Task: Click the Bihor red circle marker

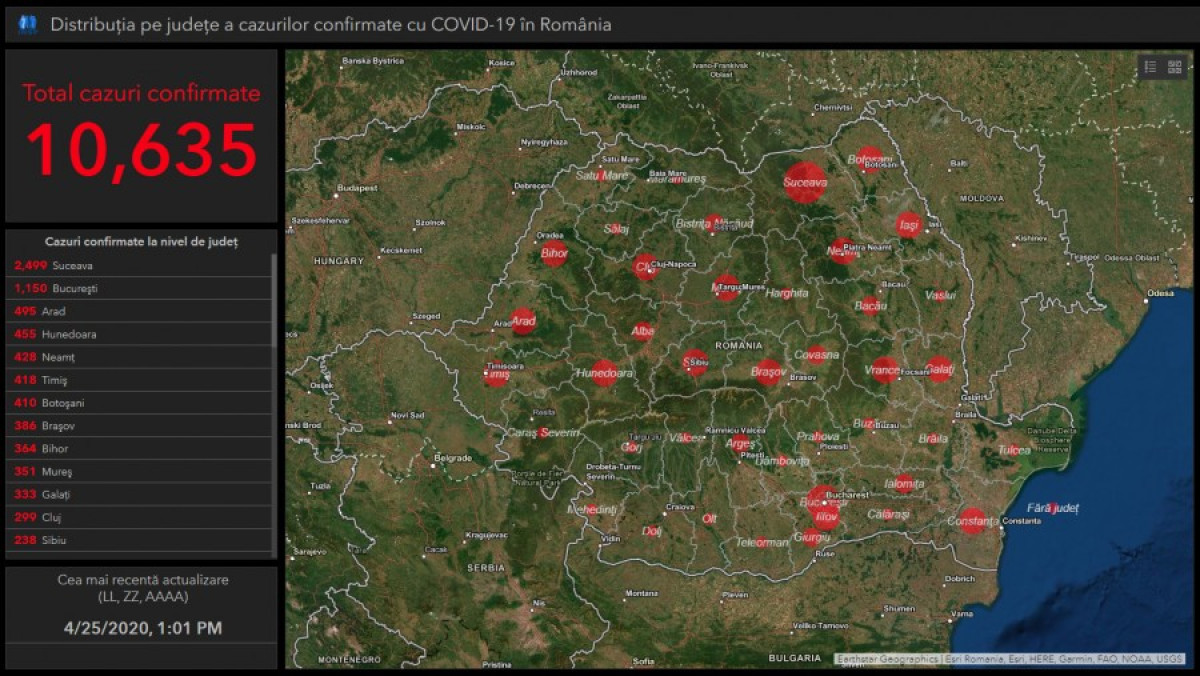Action: [x=554, y=253]
